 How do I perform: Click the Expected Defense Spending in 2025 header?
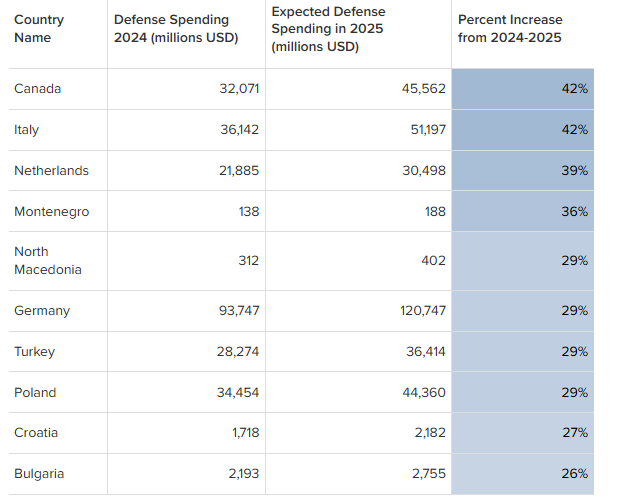coord(328,29)
